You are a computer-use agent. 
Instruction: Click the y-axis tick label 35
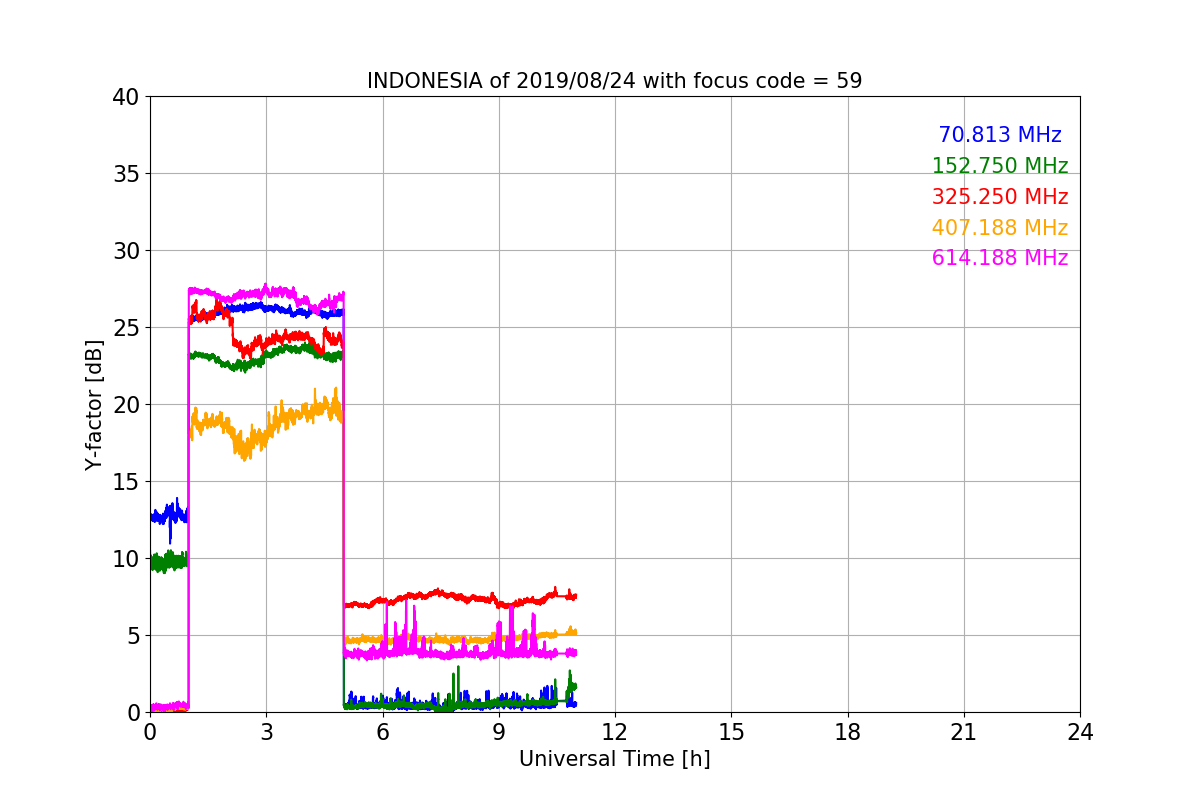126,174
